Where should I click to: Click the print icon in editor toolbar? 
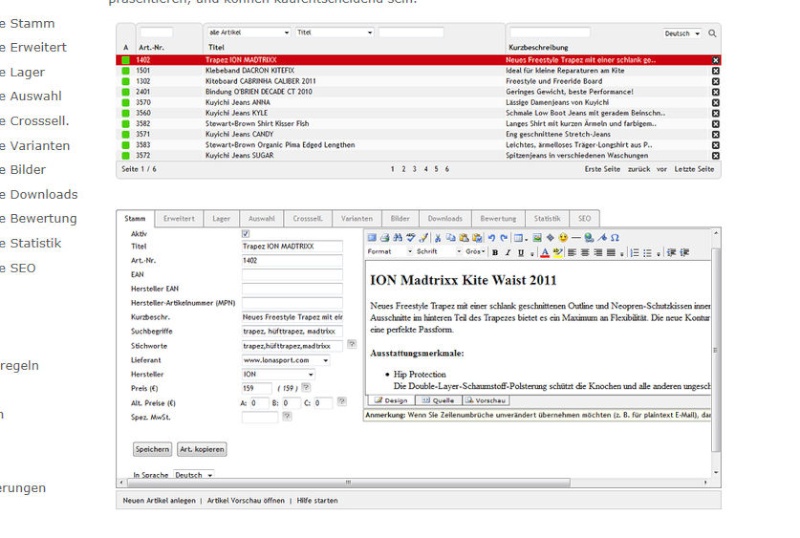click(385, 237)
